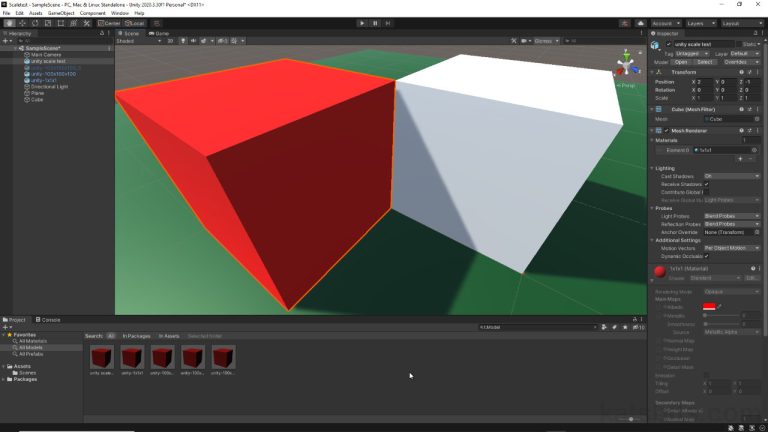Select the Rotate tool in toolbar
This screenshot has width=768, height=432.
(x=34, y=23)
